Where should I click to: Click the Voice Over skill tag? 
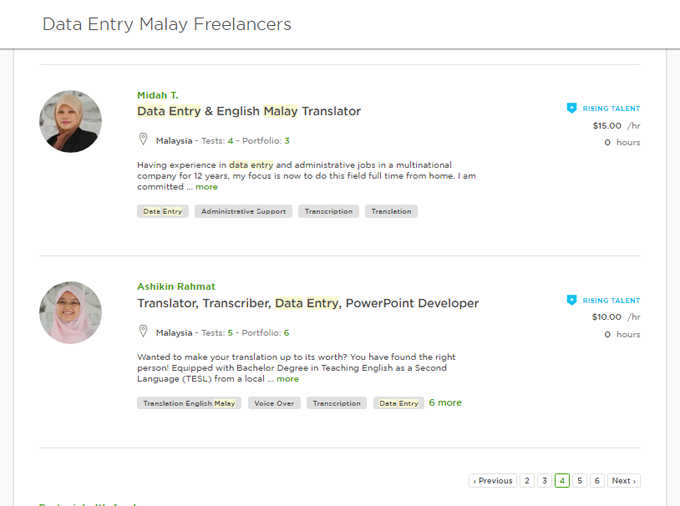274,403
